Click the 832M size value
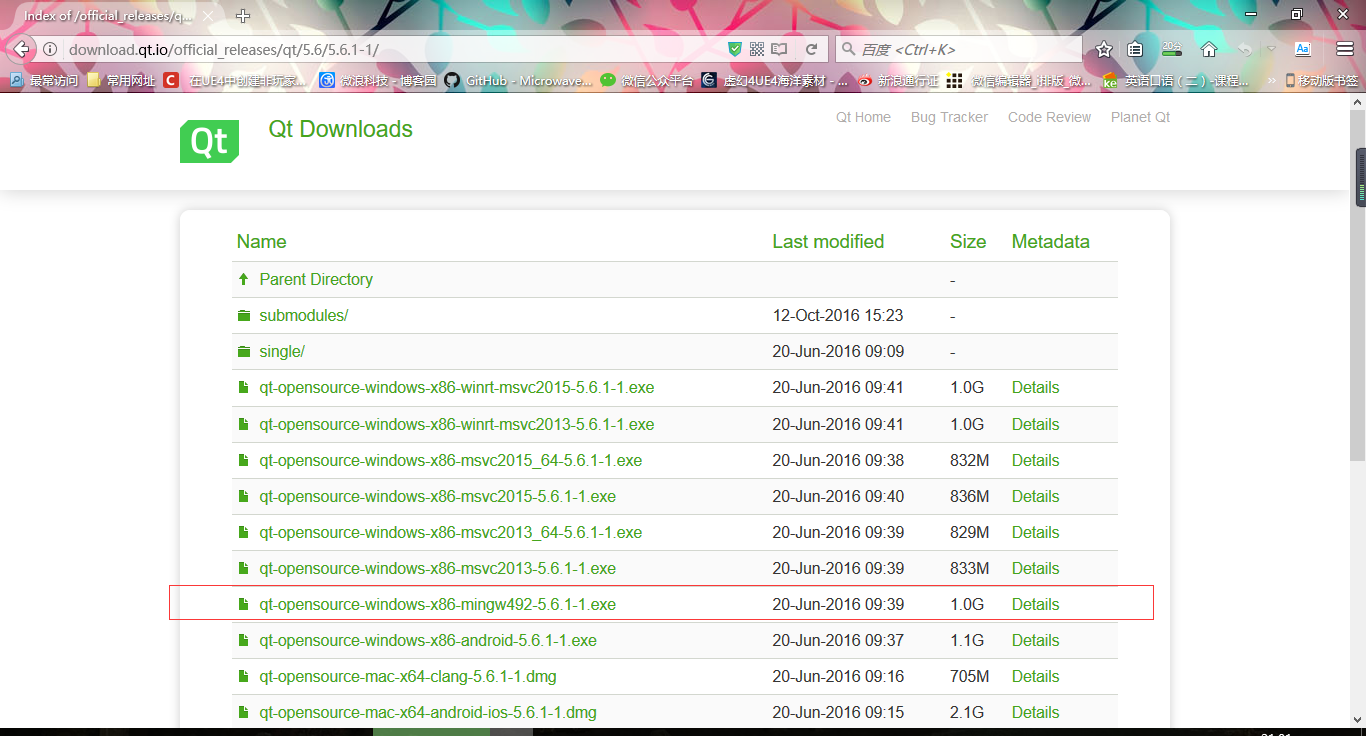 (x=970, y=461)
